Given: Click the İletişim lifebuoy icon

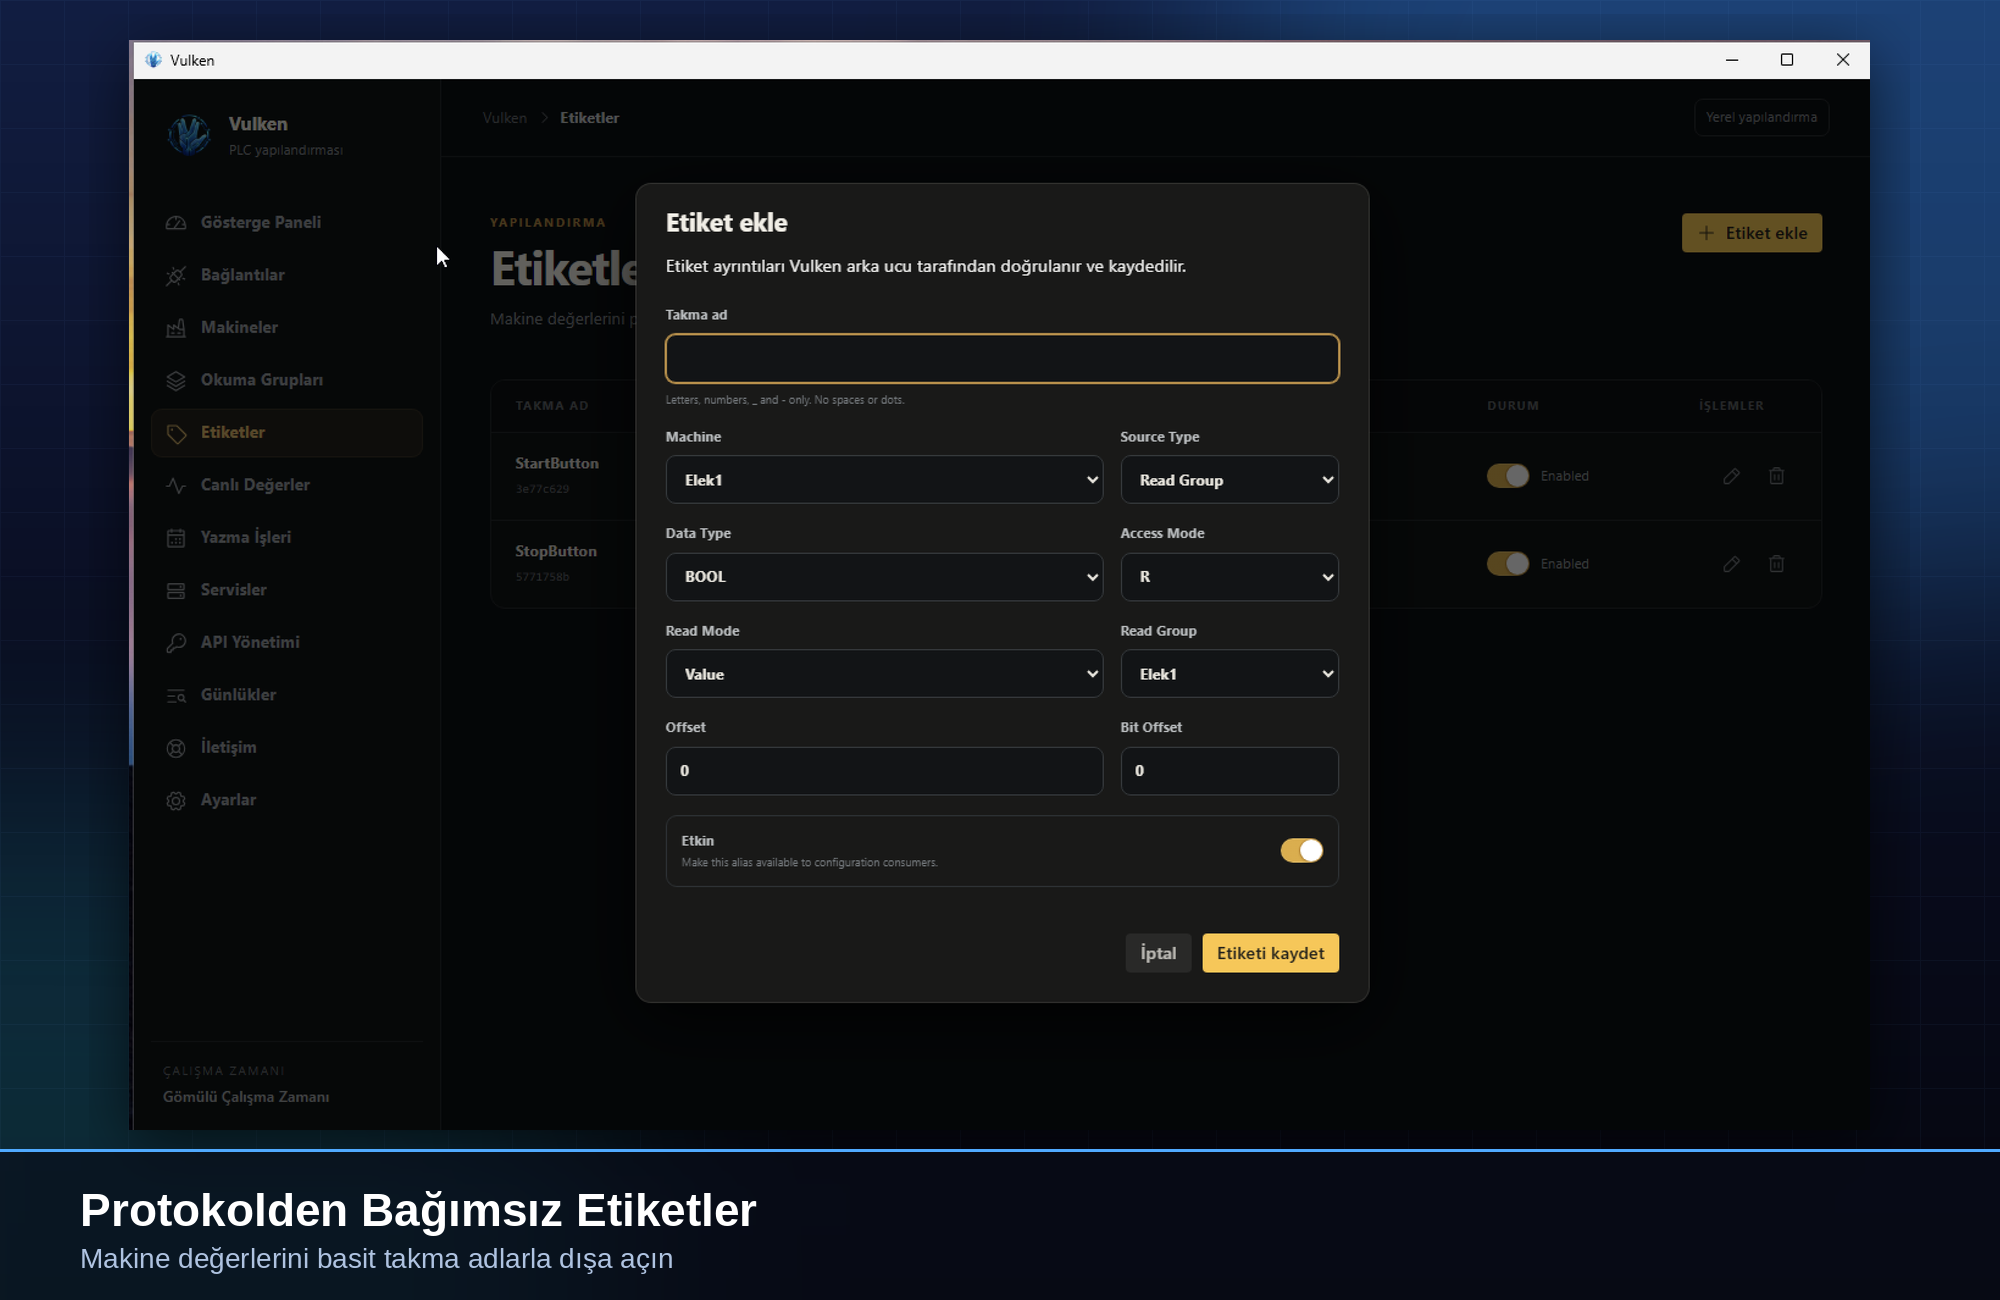Looking at the screenshot, I should tap(176, 748).
